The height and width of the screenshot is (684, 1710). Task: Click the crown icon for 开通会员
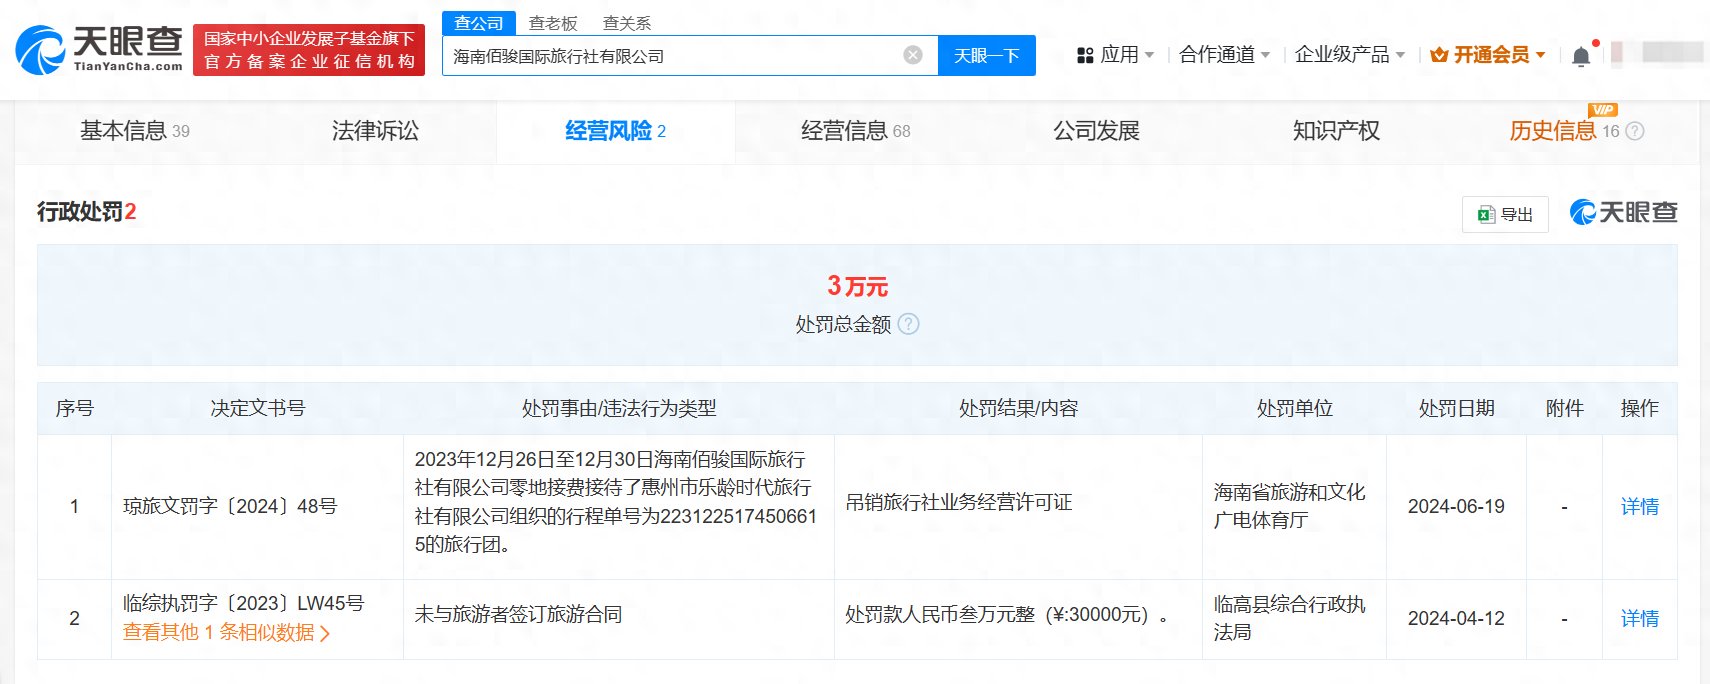coord(1439,55)
